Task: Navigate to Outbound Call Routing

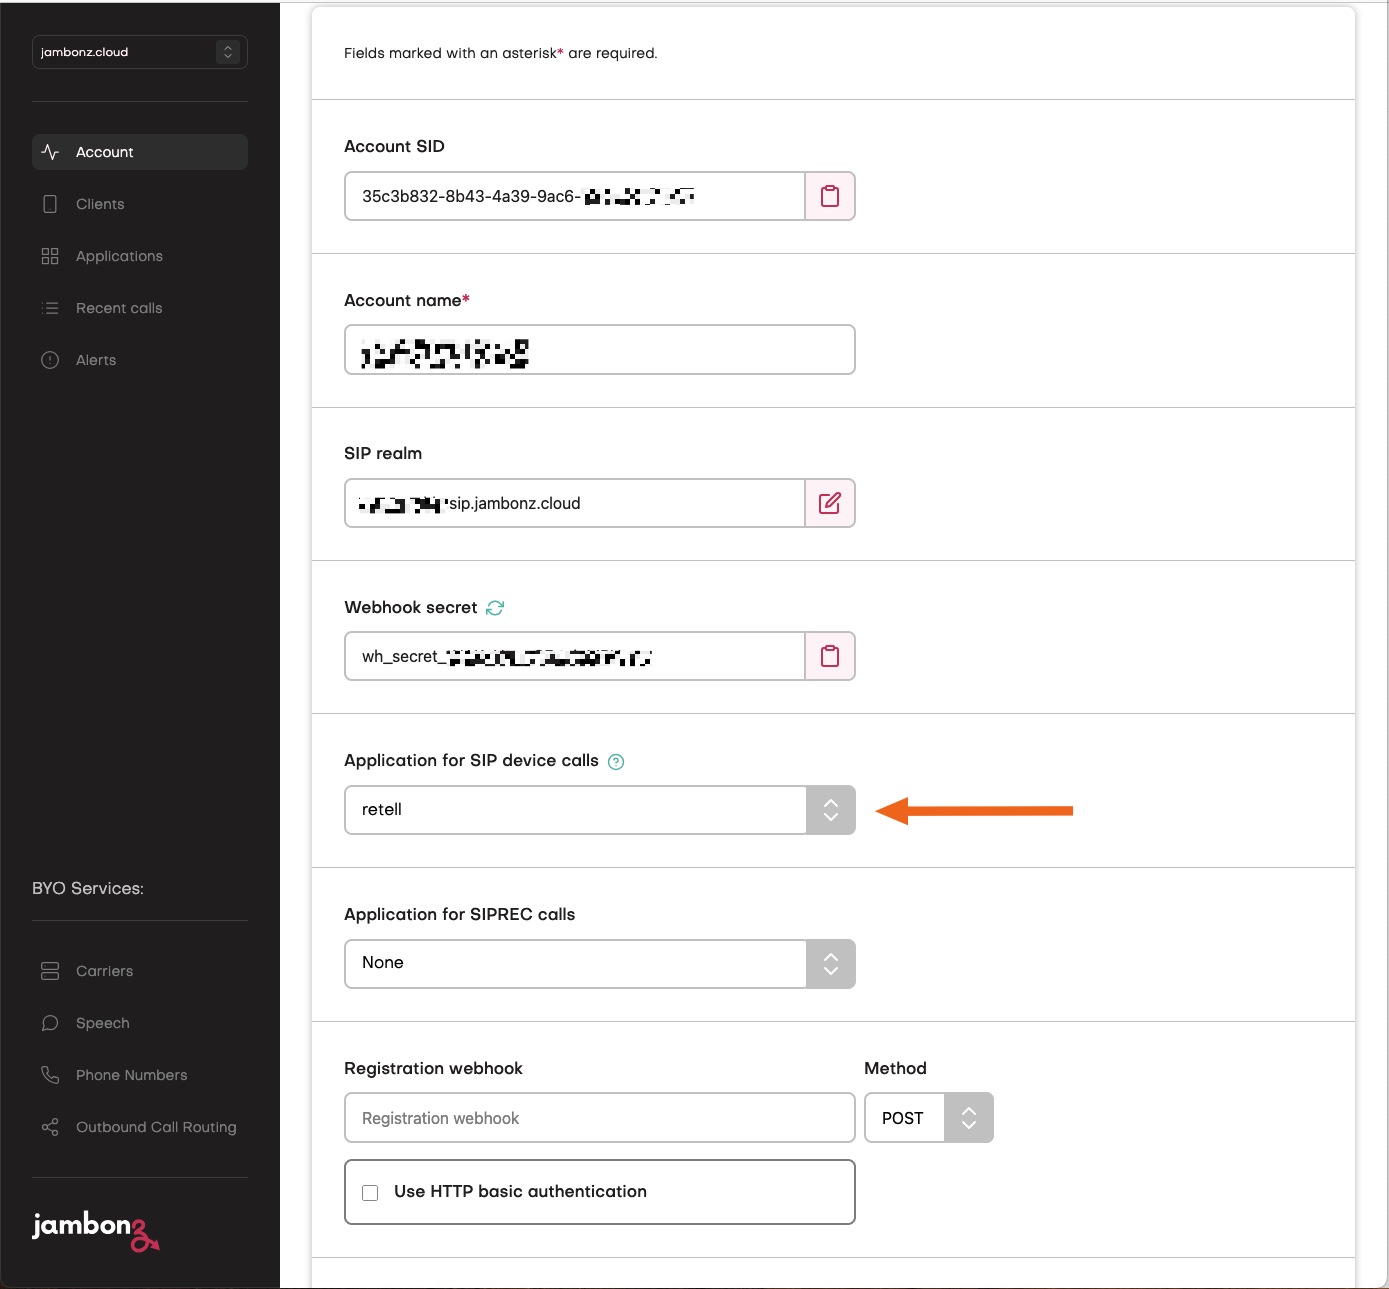Action: [x=155, y=1127]
